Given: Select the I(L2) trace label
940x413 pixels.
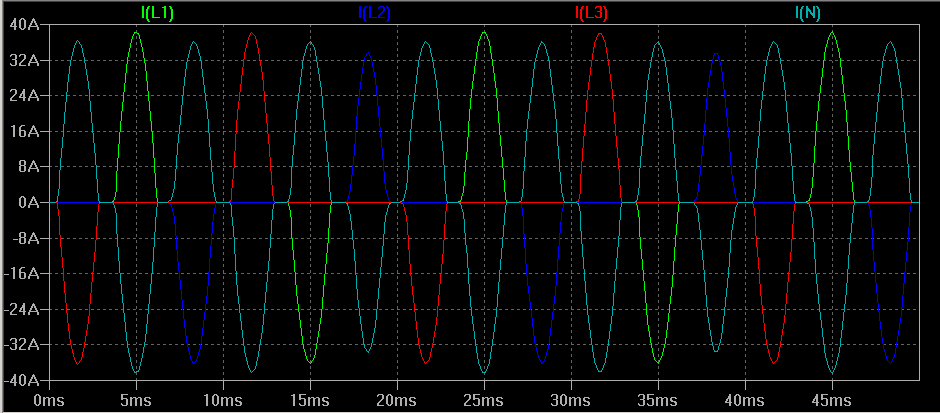Looking at the screenshot, I should tap(375, 13).
